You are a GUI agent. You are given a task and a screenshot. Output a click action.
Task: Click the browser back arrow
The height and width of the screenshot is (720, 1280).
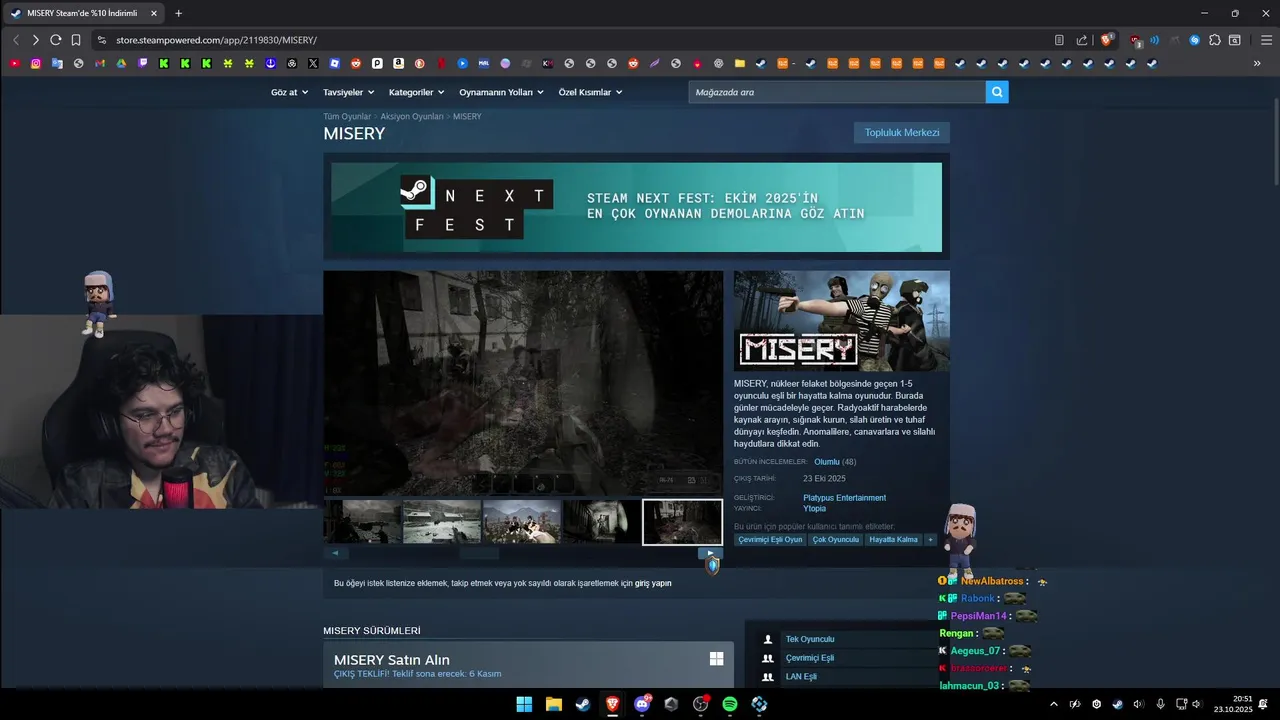[x=16, y=40]
